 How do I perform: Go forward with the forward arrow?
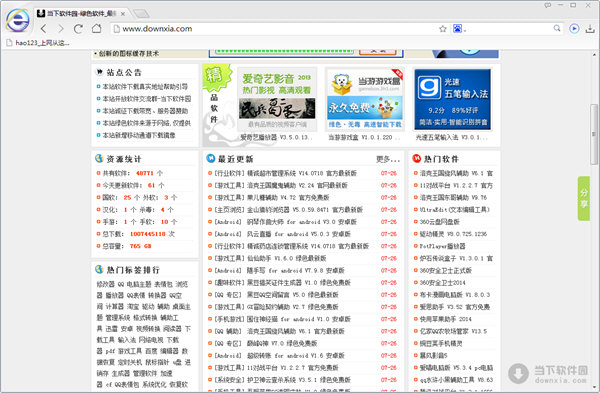pyautogui.click(x=61, y=28)
